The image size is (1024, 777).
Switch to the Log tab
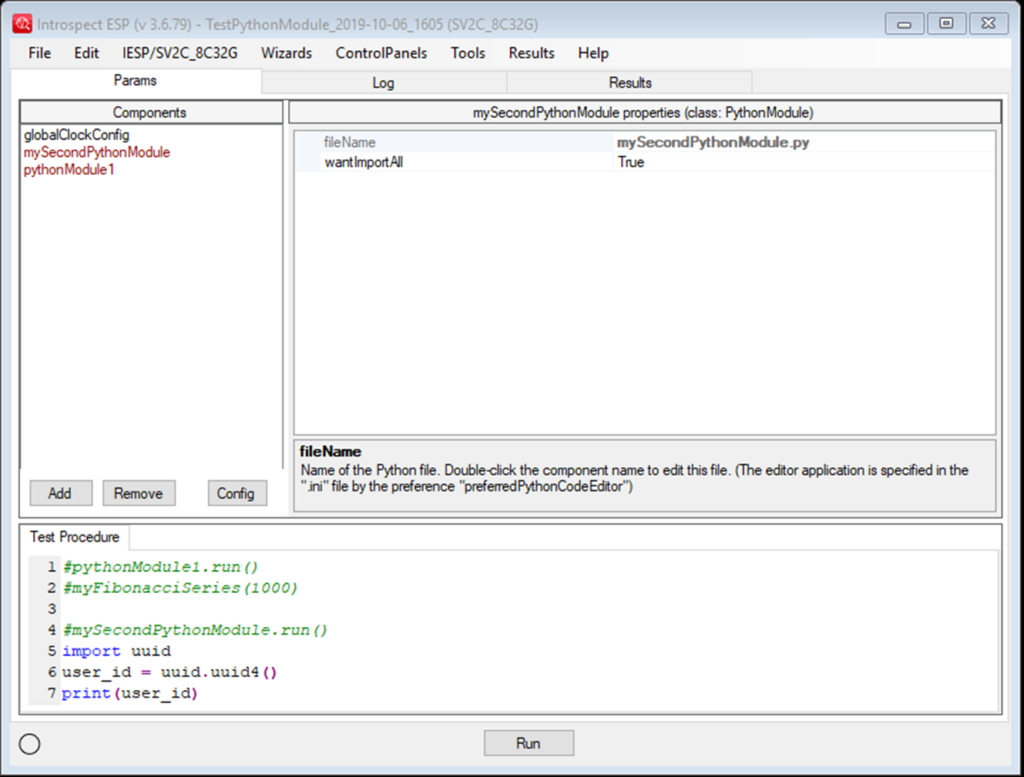[383, 83]
